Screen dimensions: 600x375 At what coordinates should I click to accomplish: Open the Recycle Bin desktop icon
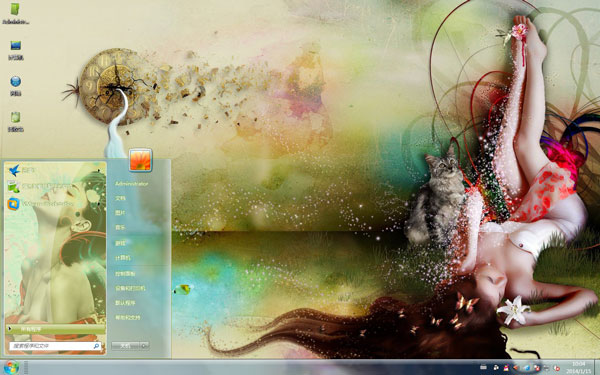coord(15,122)
